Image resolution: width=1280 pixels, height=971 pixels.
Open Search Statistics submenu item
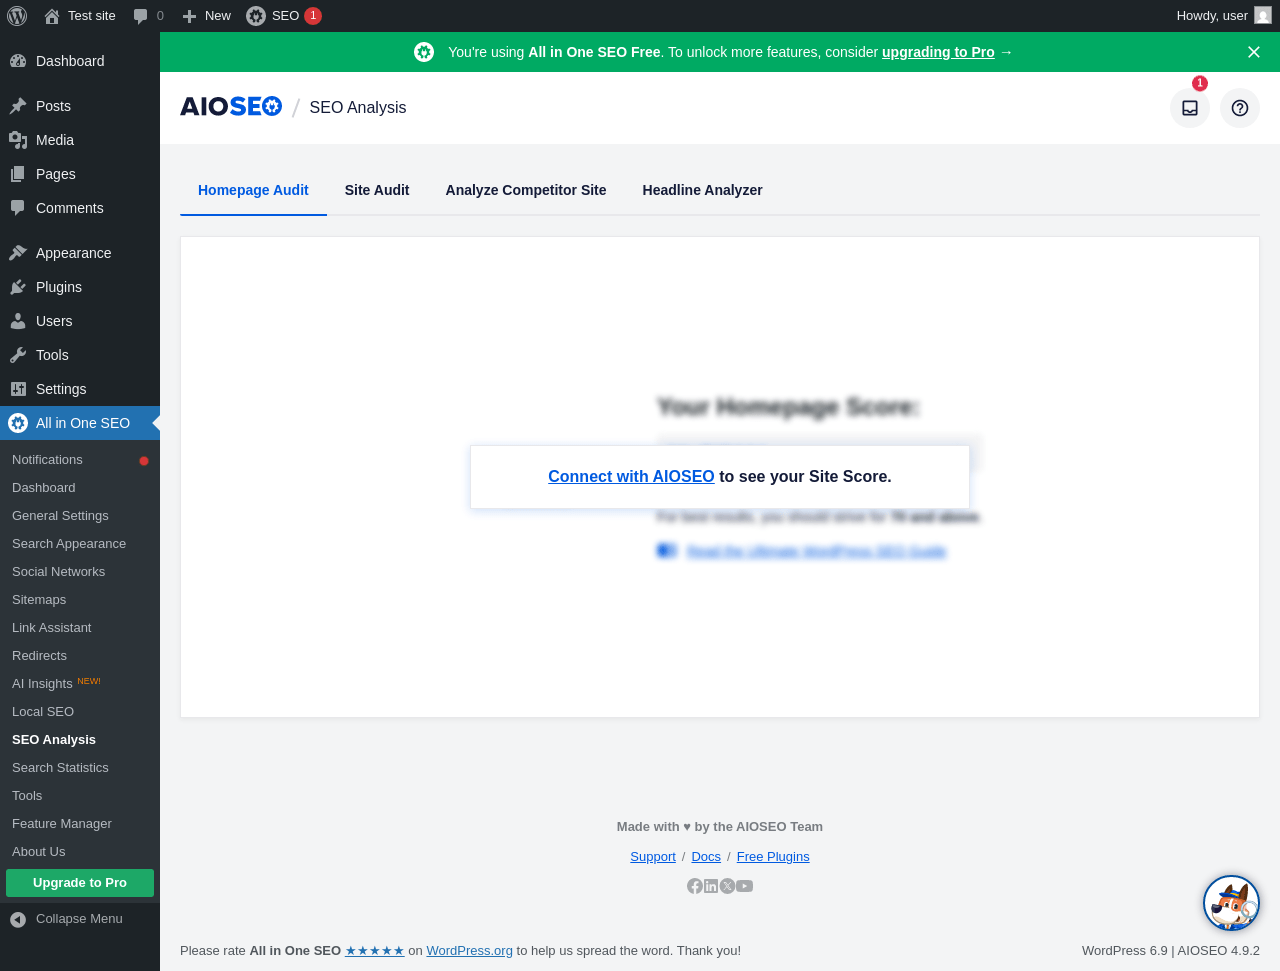[80, 768]
